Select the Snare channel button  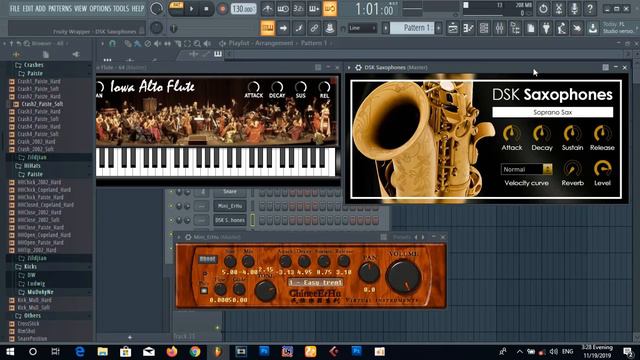pos(230,191)
